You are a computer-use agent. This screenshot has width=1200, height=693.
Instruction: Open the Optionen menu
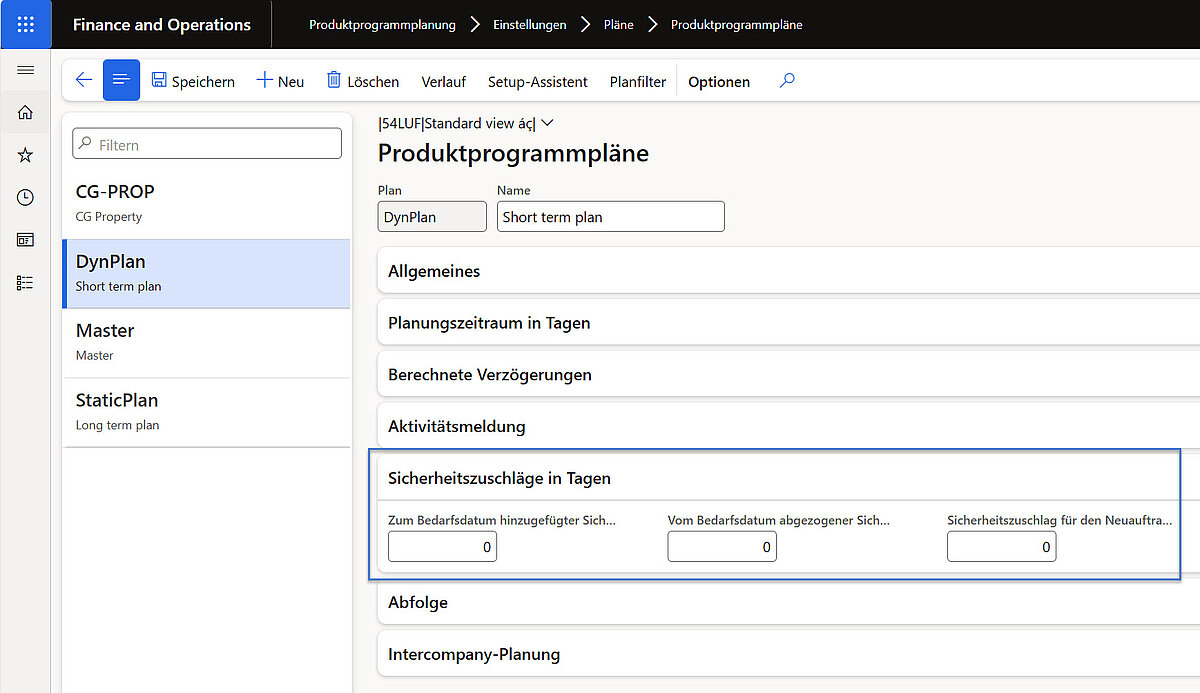[x=718, y=81]
